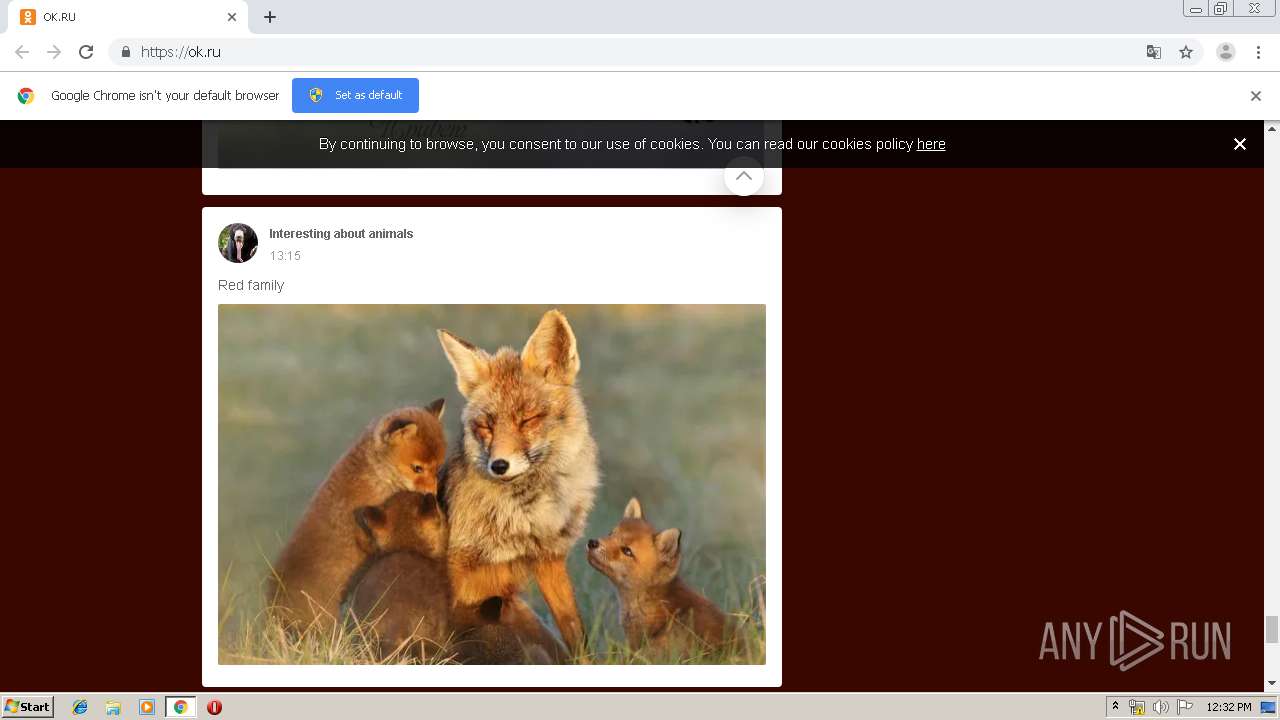1280x720 pixels.
Task: Click scrollbar down arrow
Action: (x=1272, y=684)
